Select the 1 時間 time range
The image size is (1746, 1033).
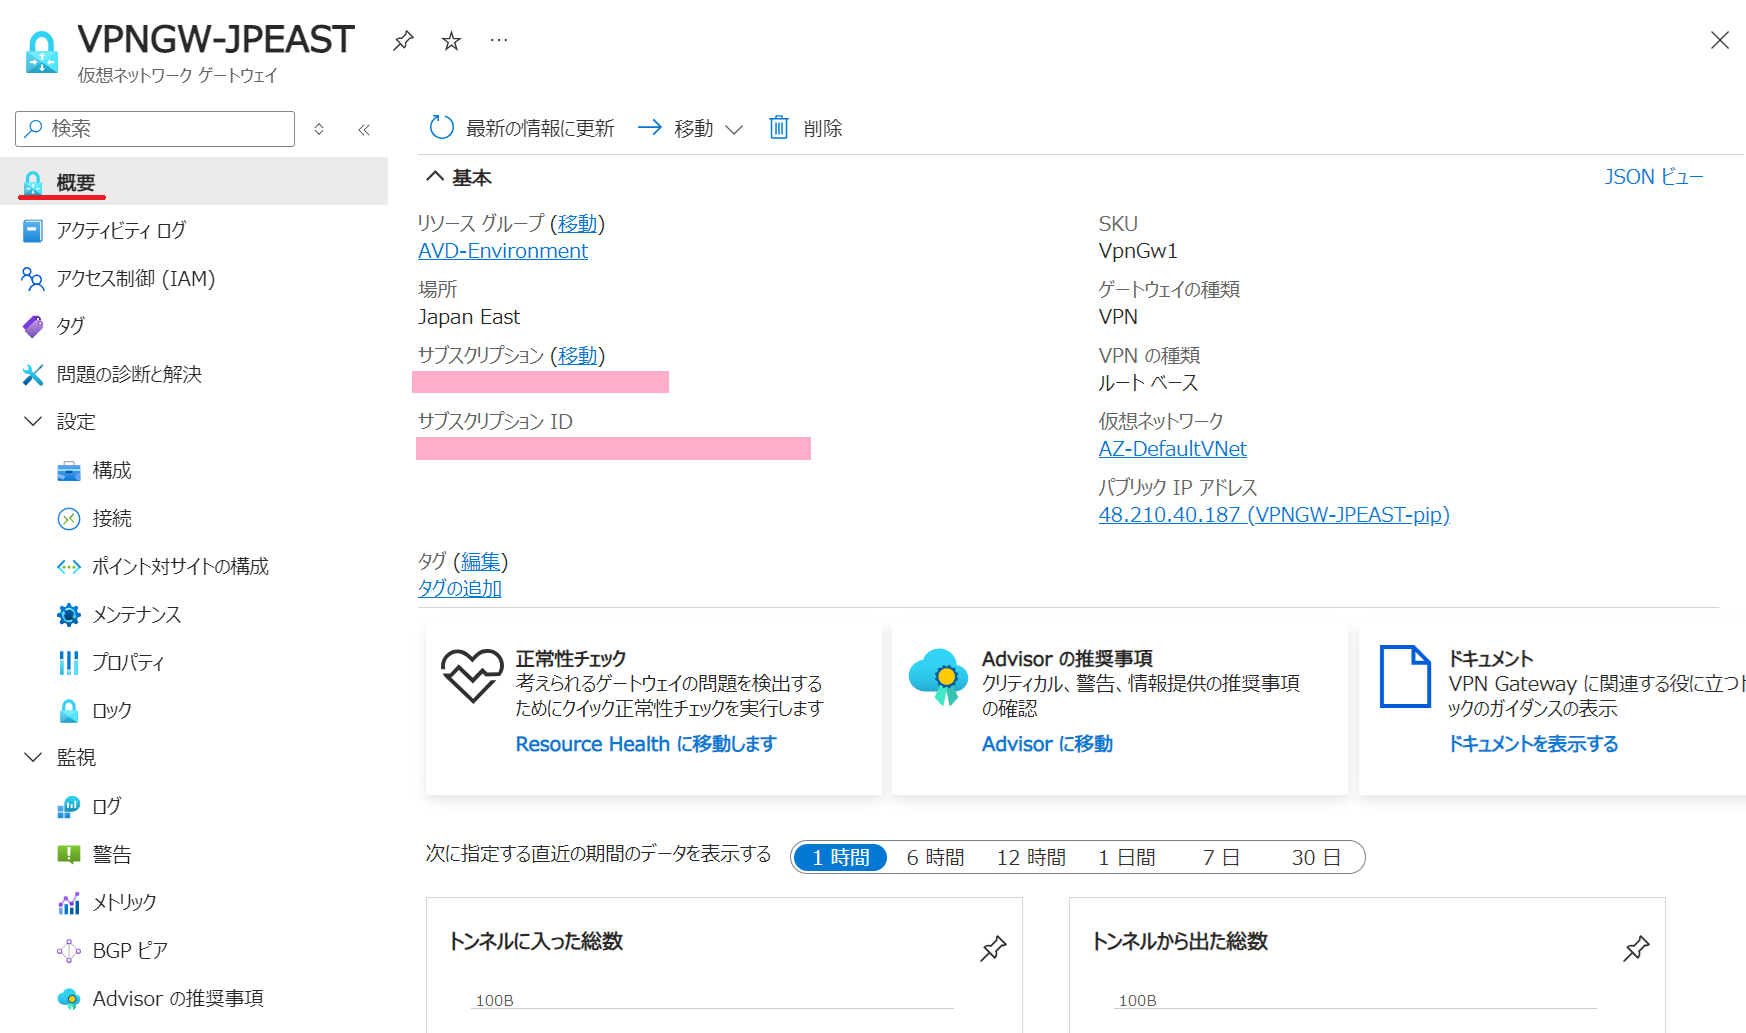[x=840, y=857]
